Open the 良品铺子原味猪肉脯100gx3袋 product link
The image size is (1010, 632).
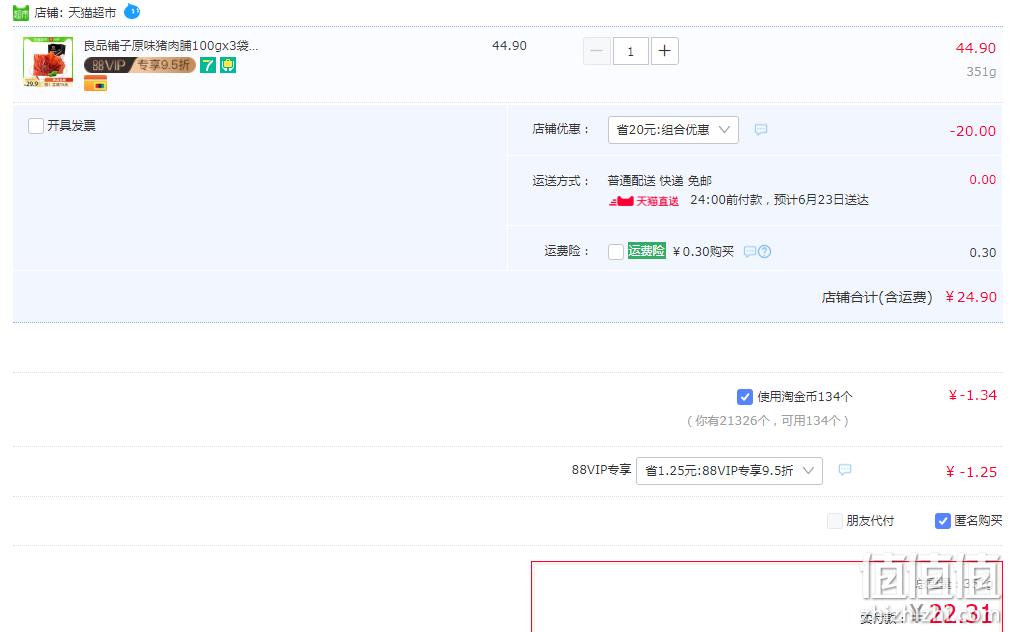[x=171, y=46]
